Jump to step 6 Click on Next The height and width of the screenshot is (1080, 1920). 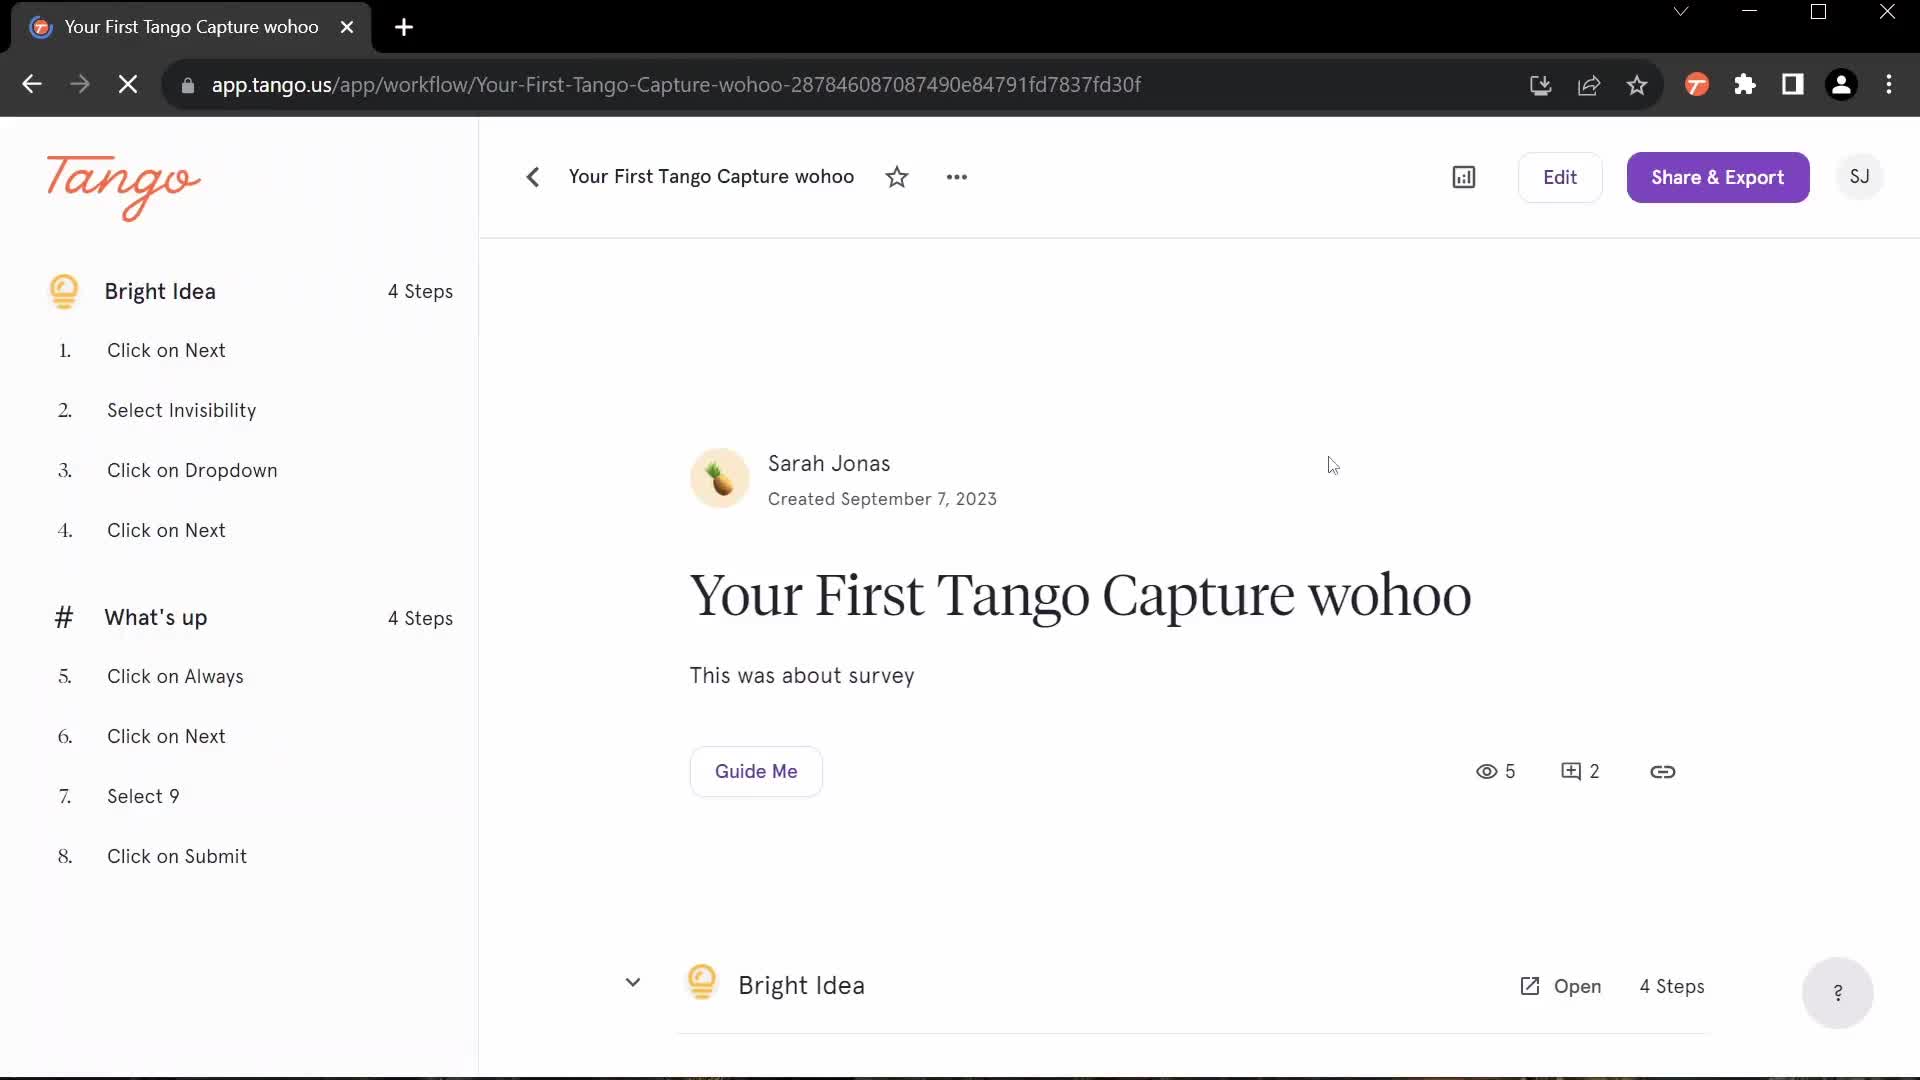tap(166, 736)
